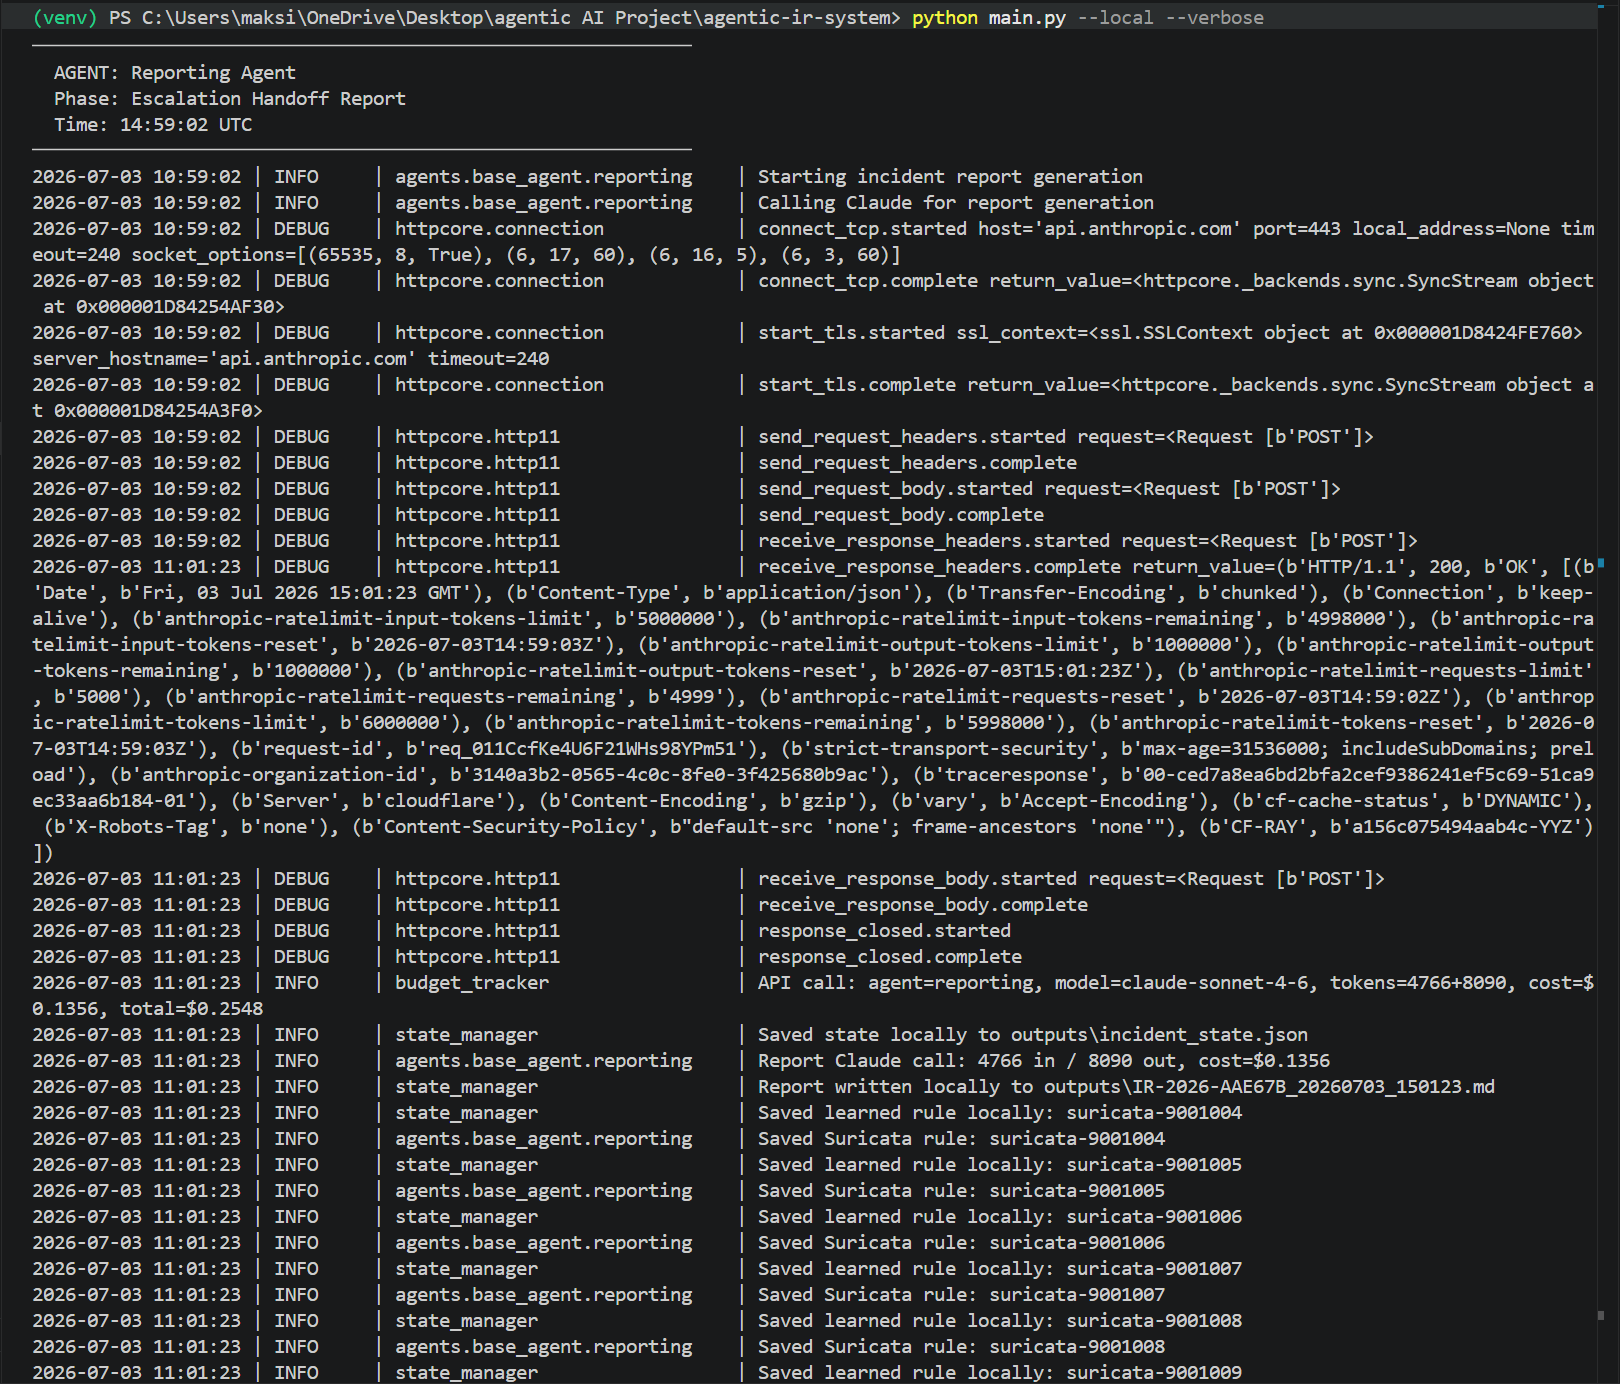Click 'Saved learned rule locally: suricata-9001007'

click(1000, 1269)
